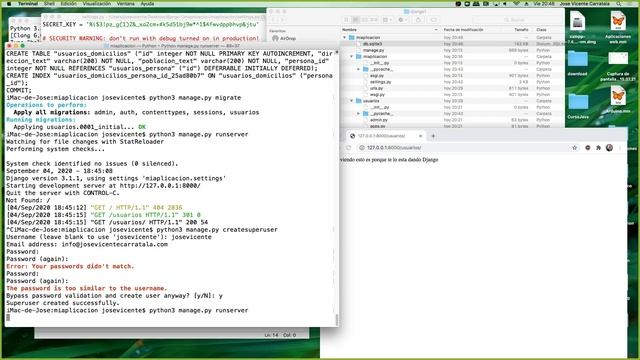640x360 pixels.
Task: Collapse the usuarios folder
Action: pos(351,100)
